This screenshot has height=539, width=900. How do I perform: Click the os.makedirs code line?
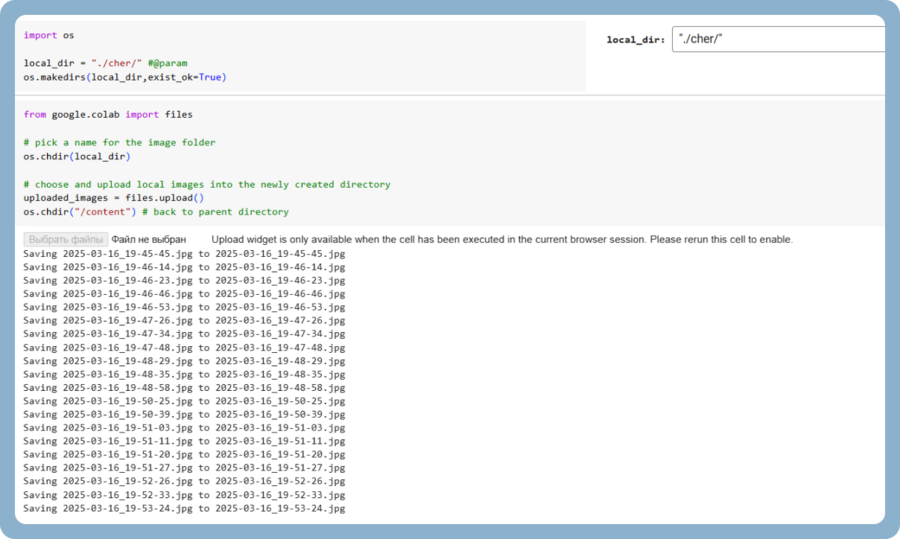(x=124, y=77)
